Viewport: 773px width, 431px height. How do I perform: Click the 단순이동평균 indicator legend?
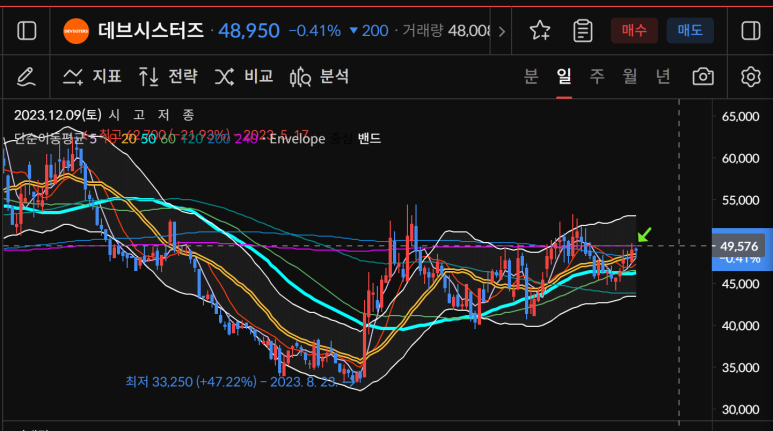[x=49, y=139]
